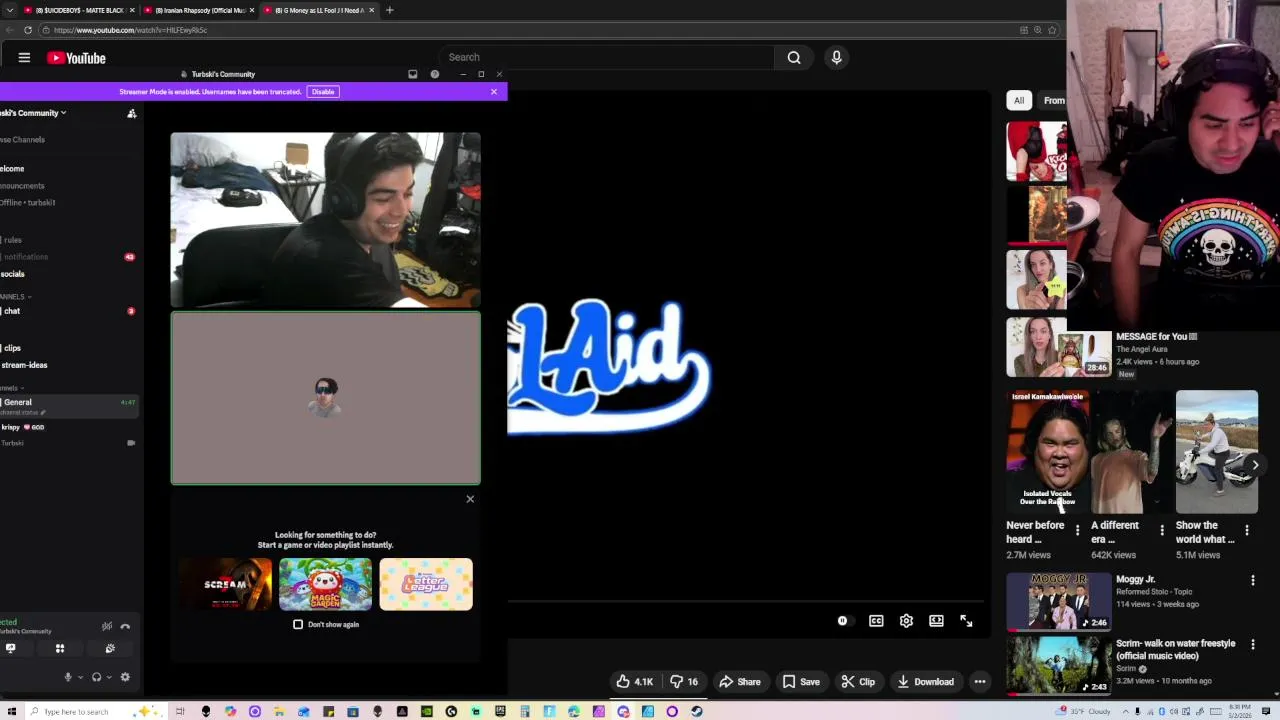Disable Streamer Mode from the banner
1280x720 pixels.
point(323,92)
